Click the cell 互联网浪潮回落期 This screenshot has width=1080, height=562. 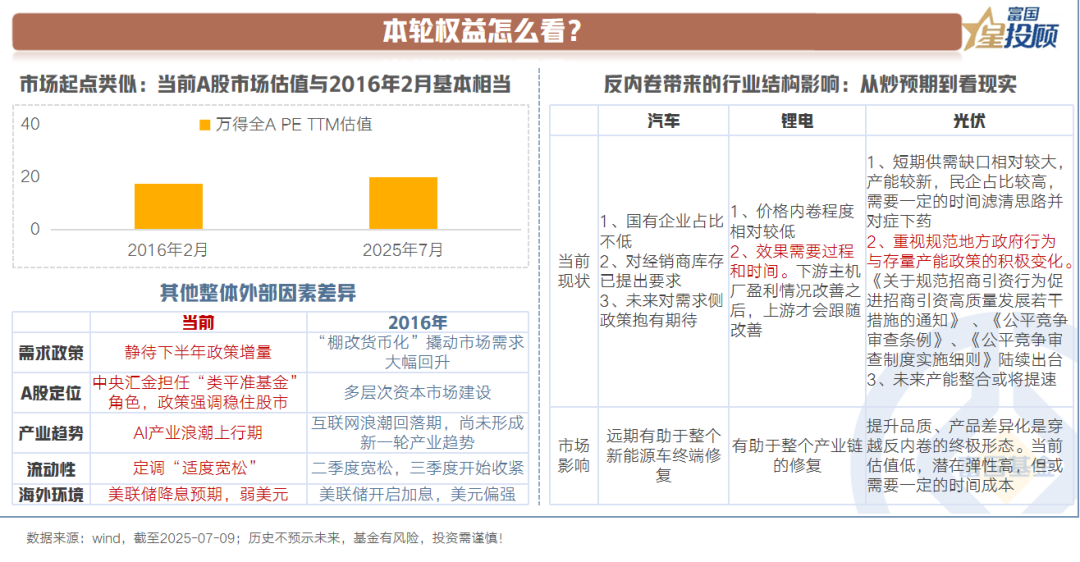tap(417, 433)
